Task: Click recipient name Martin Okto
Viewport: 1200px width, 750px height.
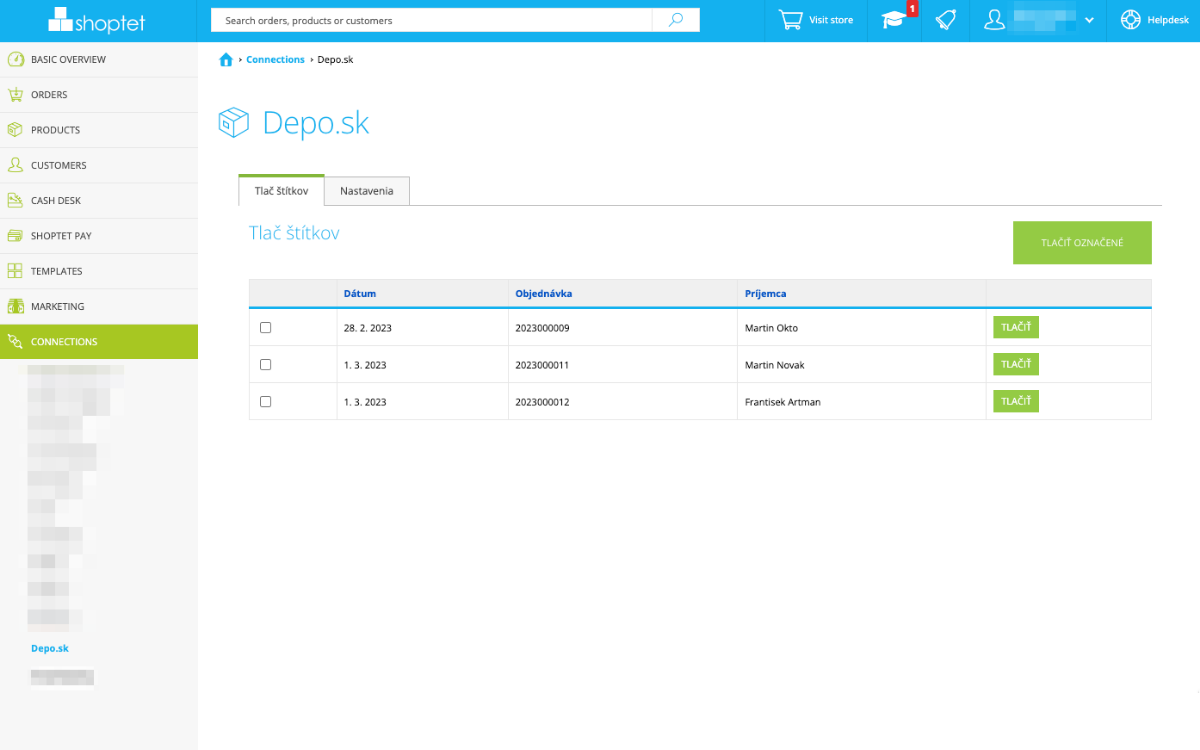Action: click(x=771, y=328)
